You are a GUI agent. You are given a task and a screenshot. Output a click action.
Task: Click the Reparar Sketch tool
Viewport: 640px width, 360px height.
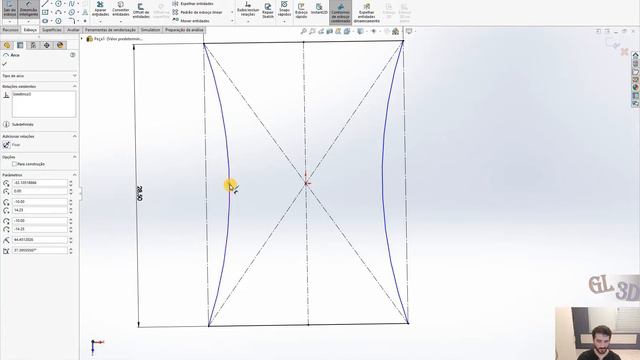pyautogui.click(x=268, y=11)
